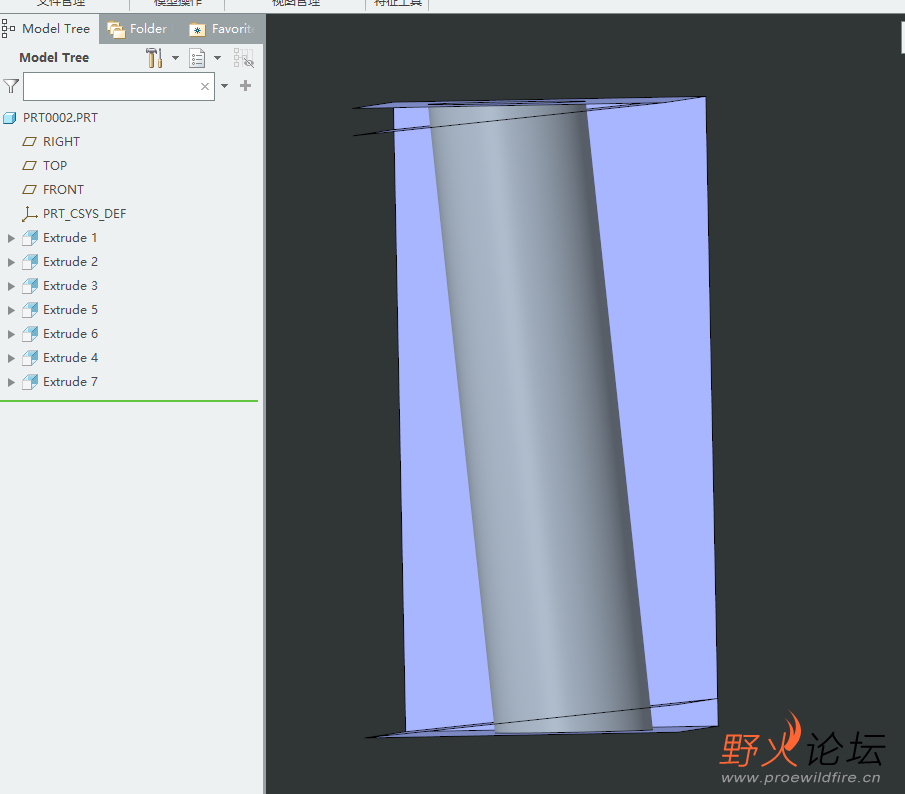Expand the Extrude 1 feature

[x=11, y=238]
